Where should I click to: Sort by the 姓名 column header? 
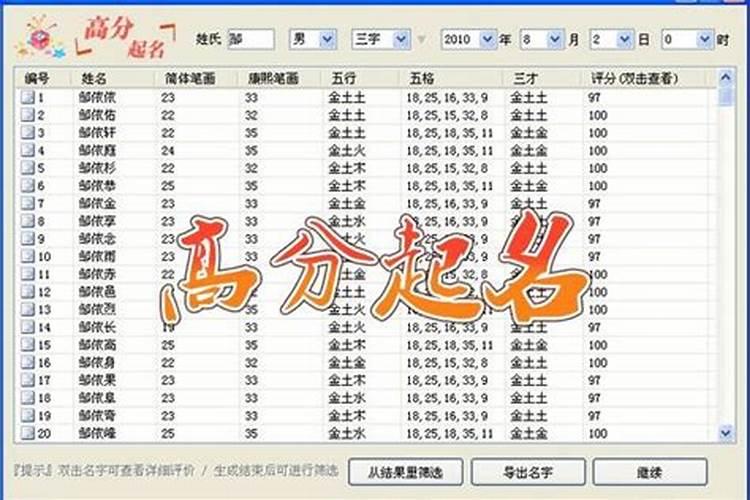[112, 78]
